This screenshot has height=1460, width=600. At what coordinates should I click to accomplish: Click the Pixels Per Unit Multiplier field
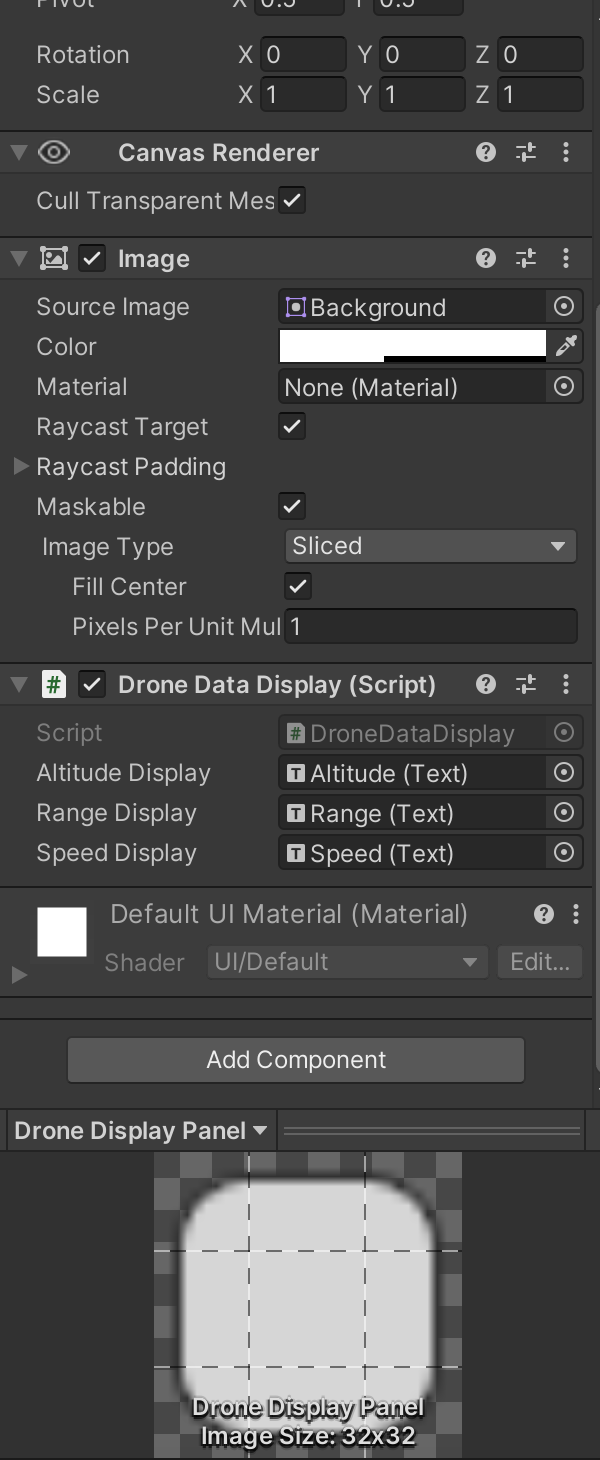(x=431, y=627)
